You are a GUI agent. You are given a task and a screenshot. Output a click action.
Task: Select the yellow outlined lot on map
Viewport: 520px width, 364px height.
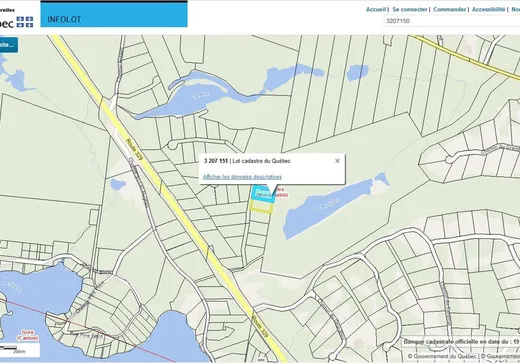coord(261,207)
